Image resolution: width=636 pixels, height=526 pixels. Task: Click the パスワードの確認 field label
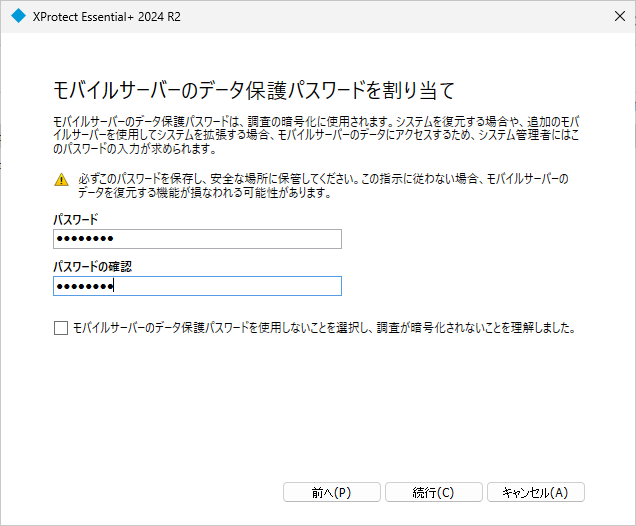click(x=92, y=266)
